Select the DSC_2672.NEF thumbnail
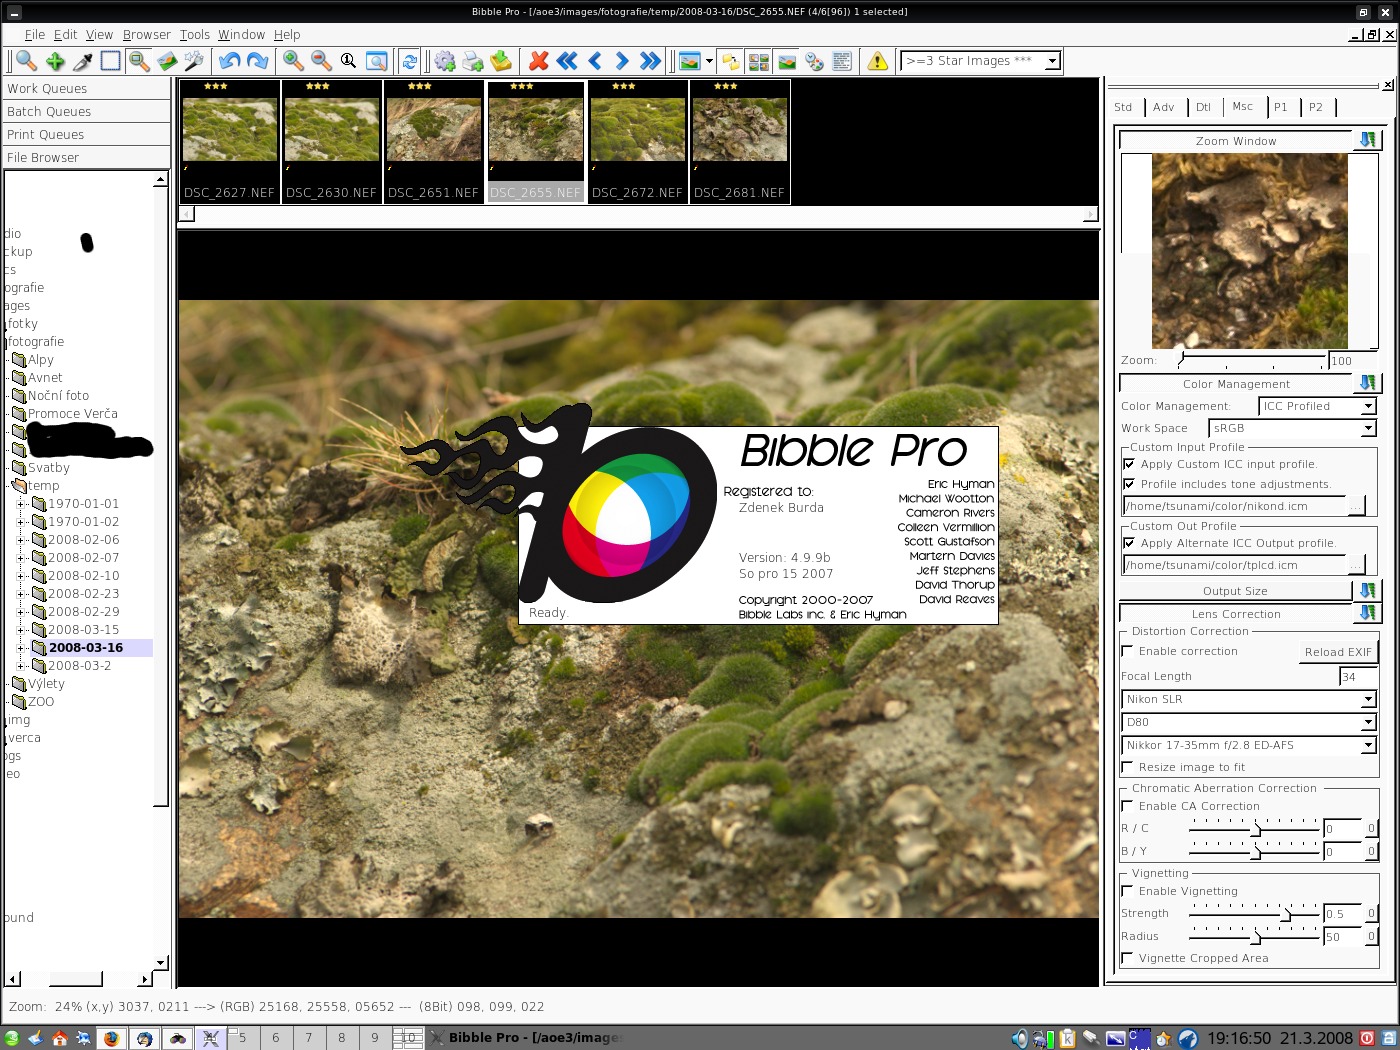 click(638, 142)
